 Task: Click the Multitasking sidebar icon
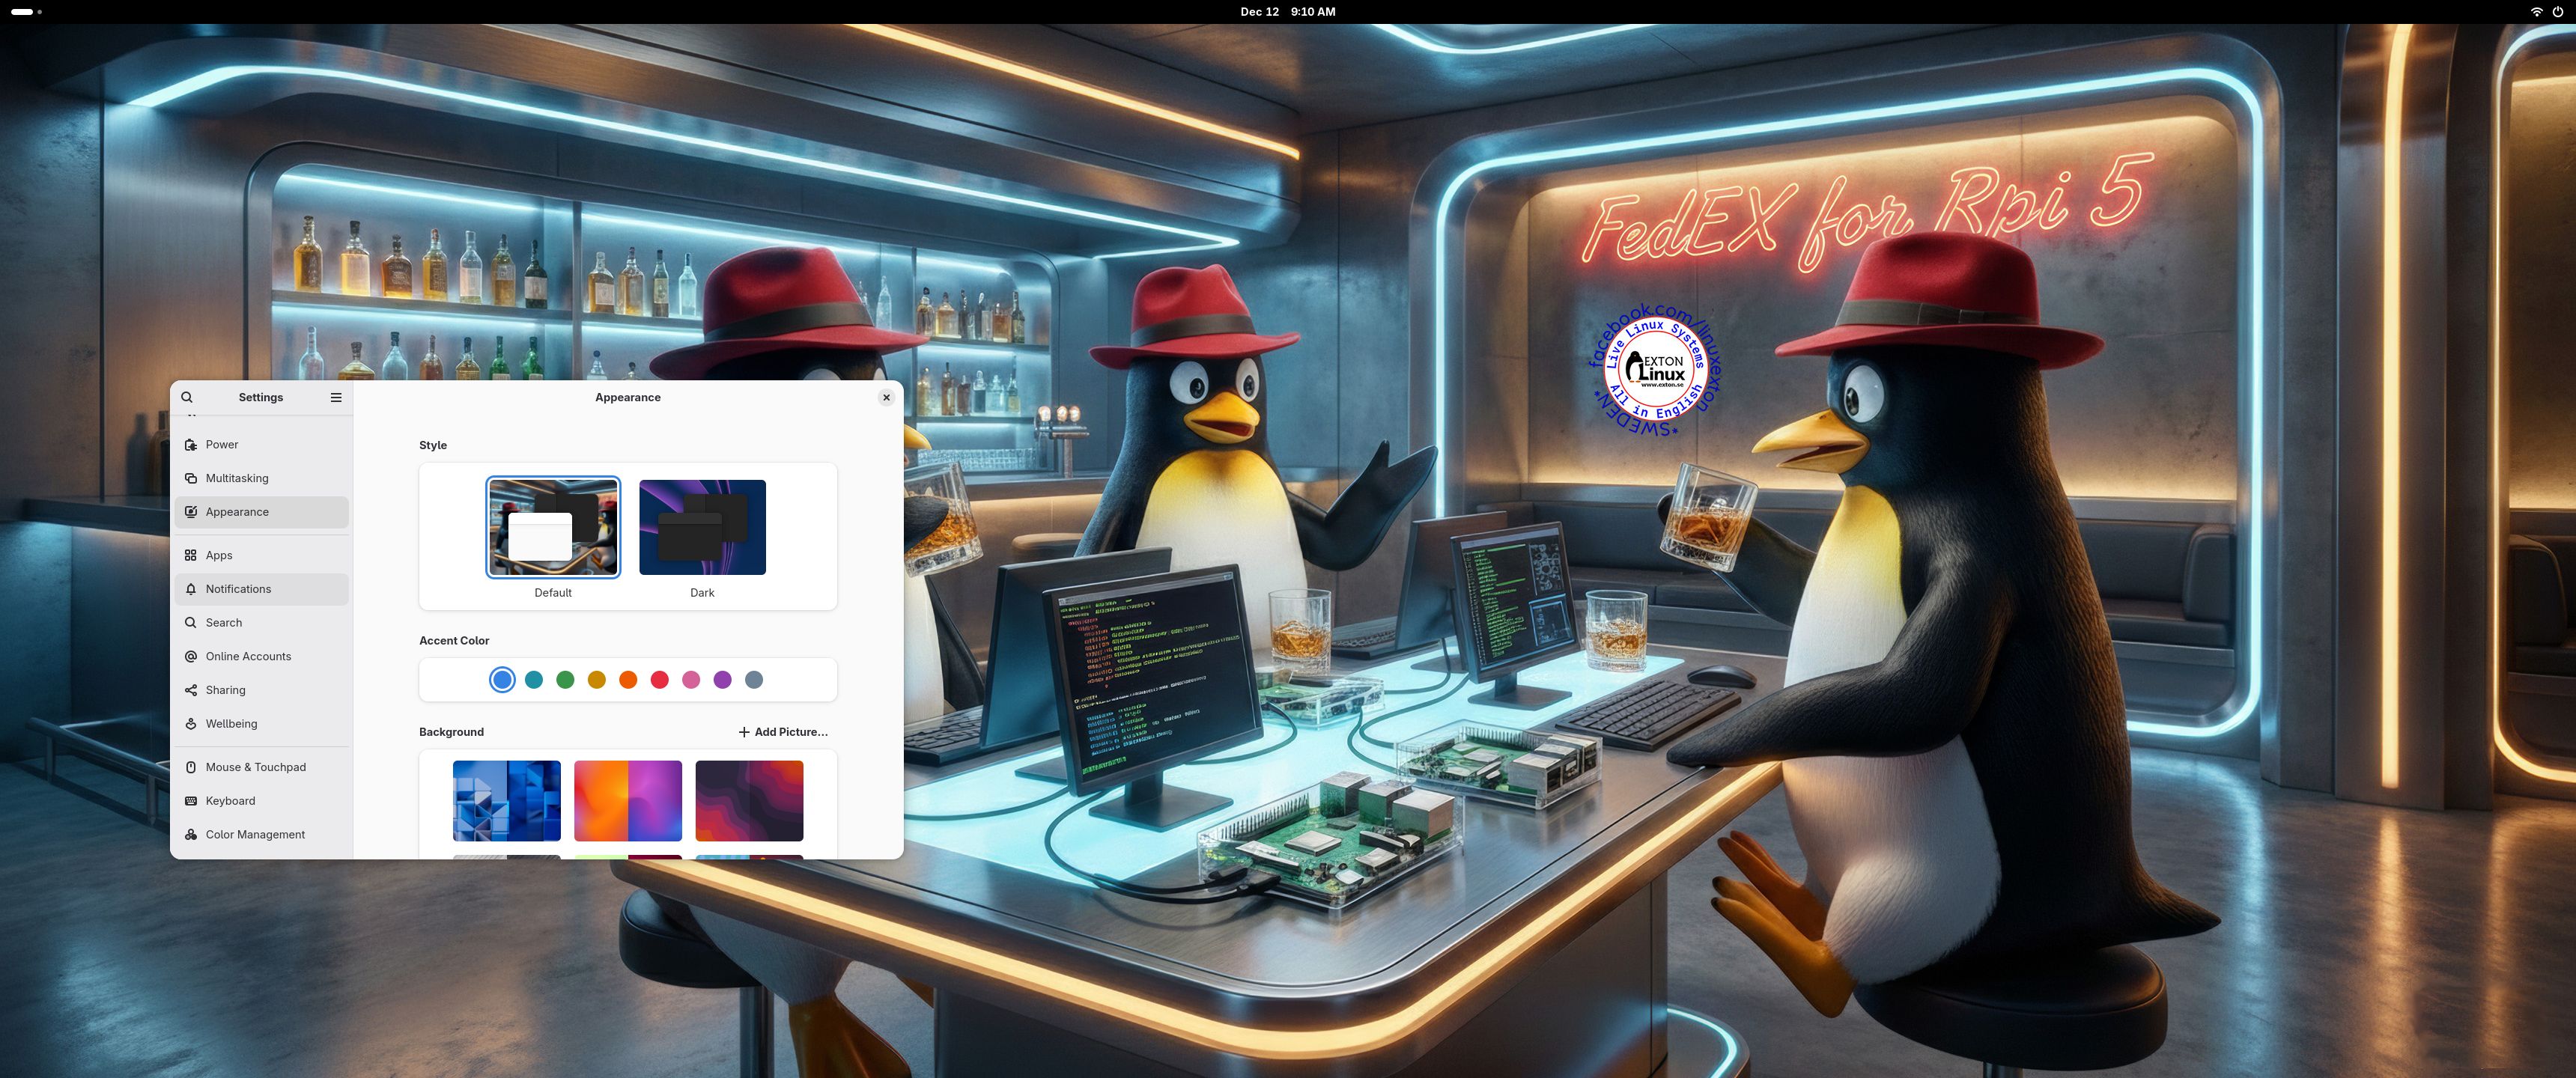pos(191,478)
